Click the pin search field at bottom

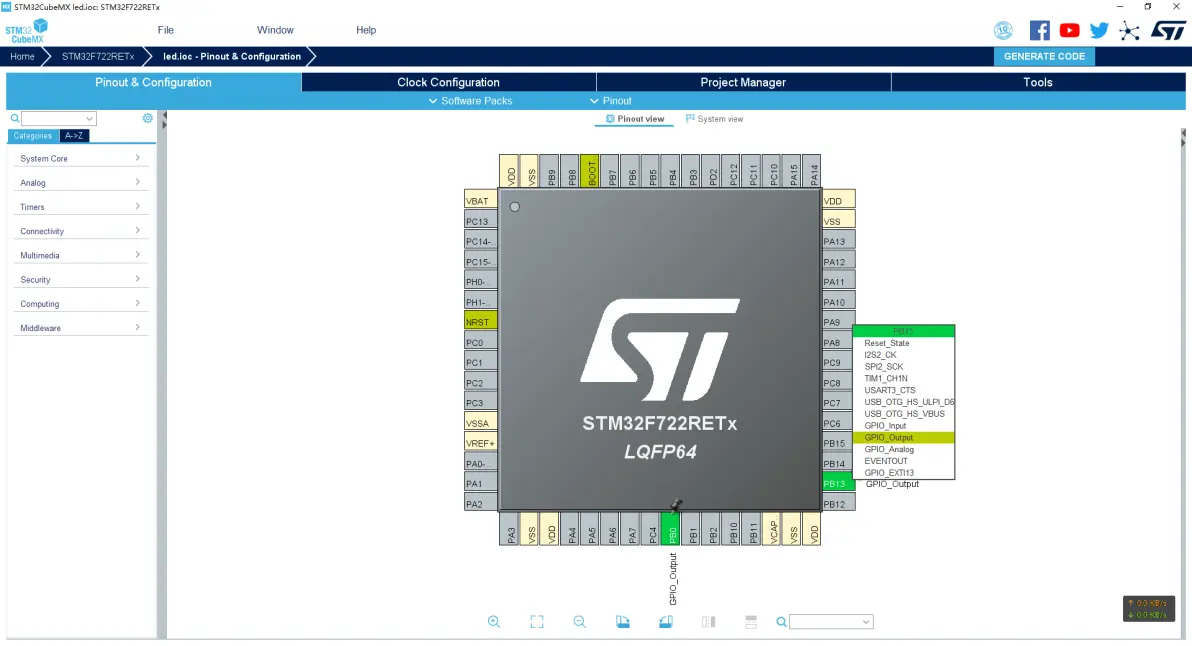[x=830, y=622]
